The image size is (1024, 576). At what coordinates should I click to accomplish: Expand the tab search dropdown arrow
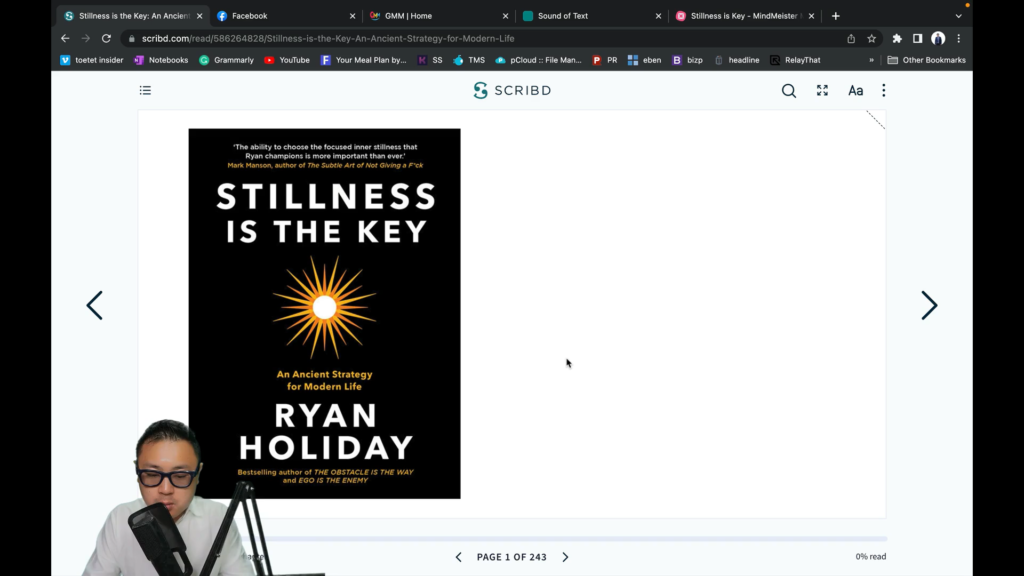click(x=958, y=16)
